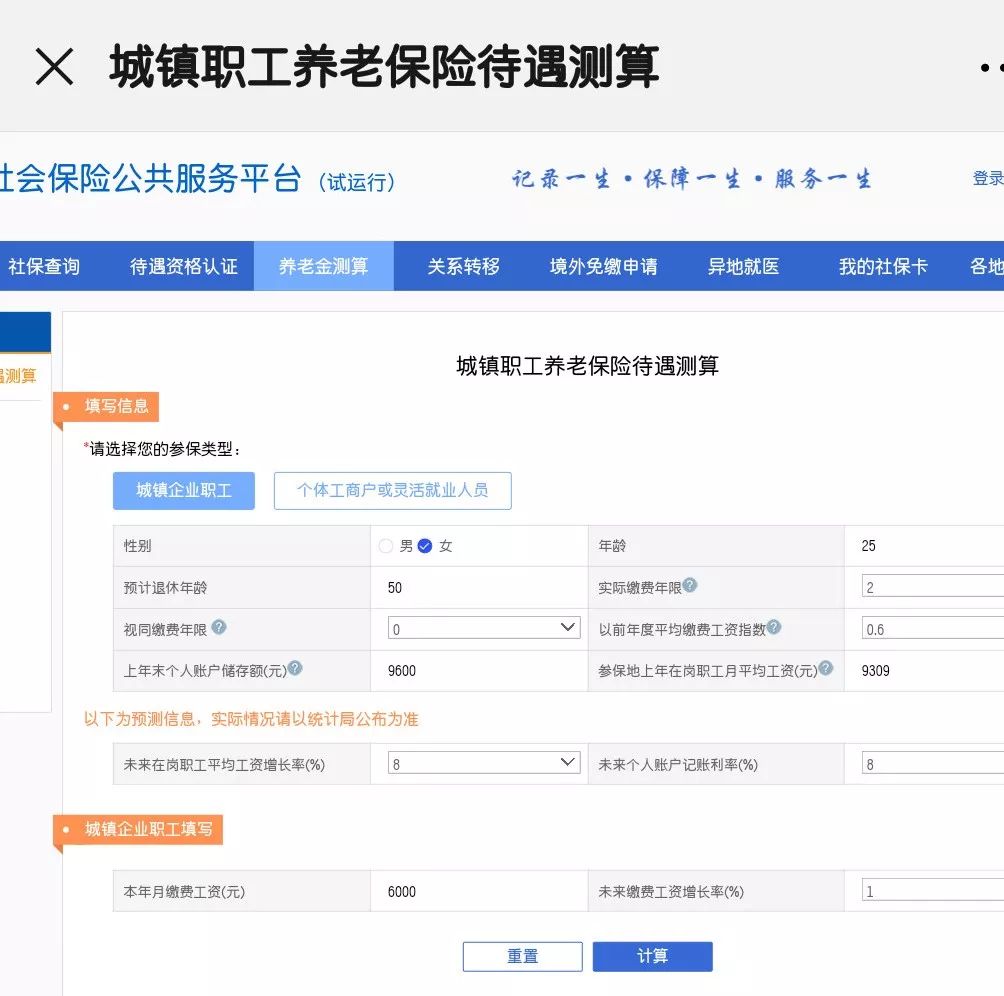Choose 个体工商户或灵活就业人员 insurance type
The width and height of the screenshot is (1004, 996).
pyautogui.click(x=392, y=491)
